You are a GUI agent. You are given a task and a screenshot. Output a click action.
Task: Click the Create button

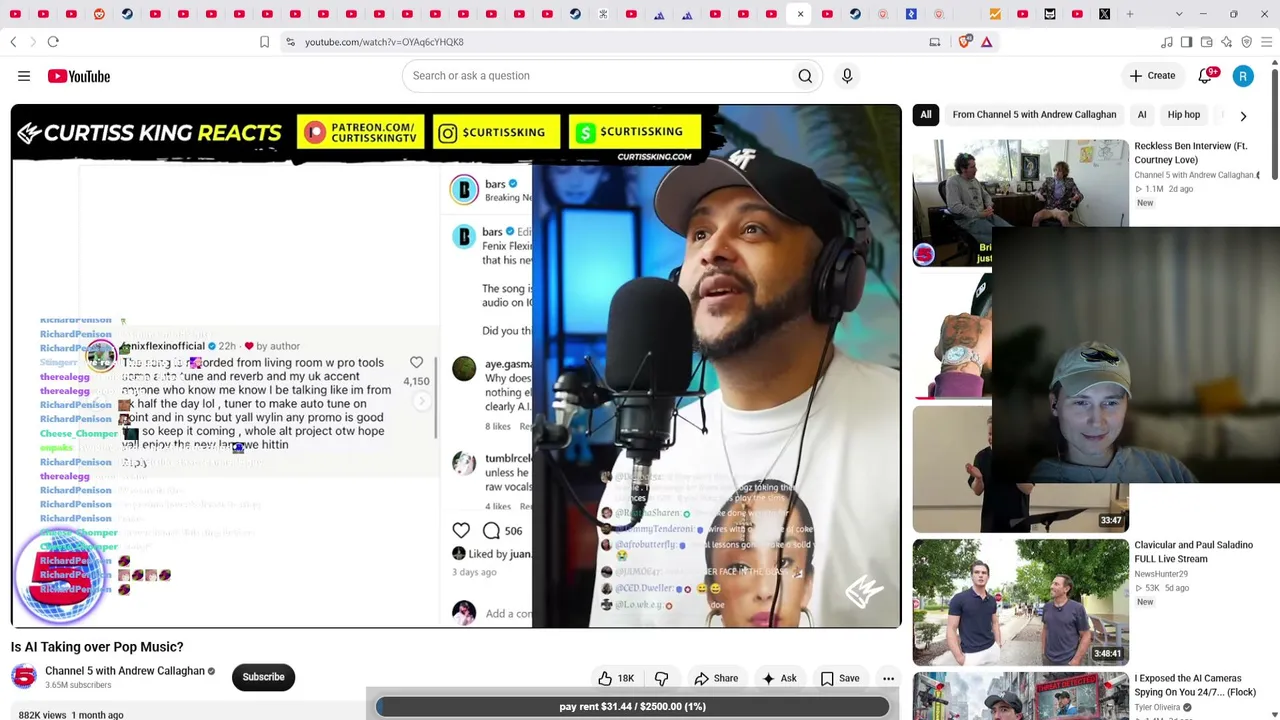click(1152, 76)
